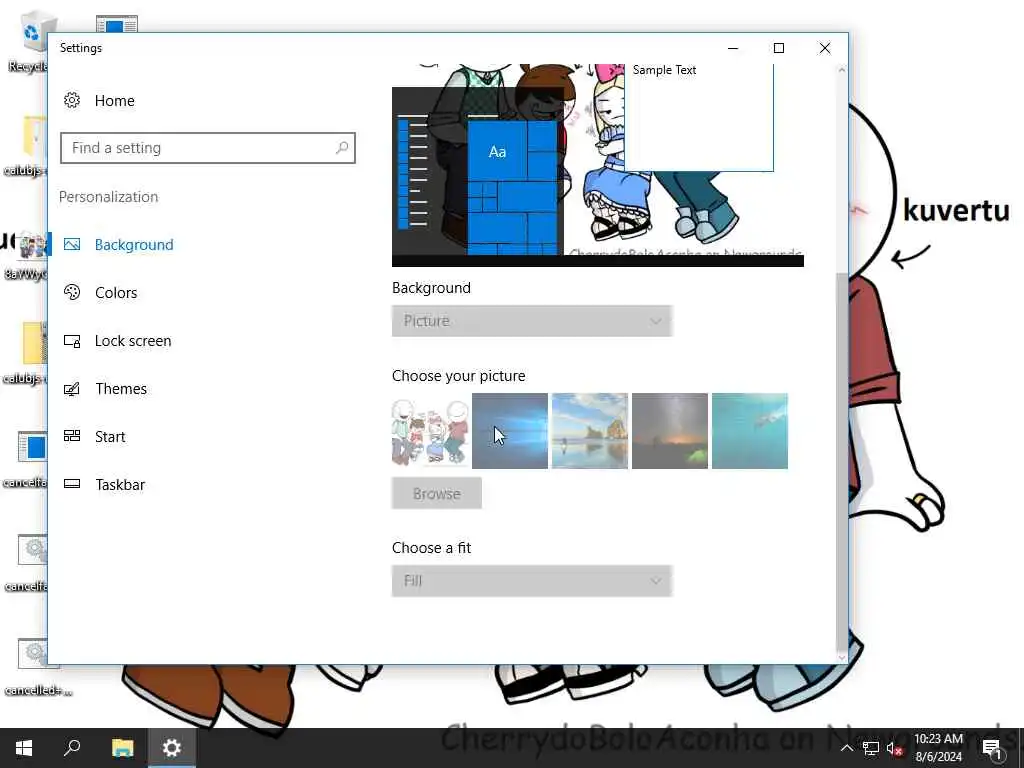Image resolution: width=1024 pixels, height=768 pixels.
Task: Open the Windows Start menu
Action: pyautogui.click(x=24, y=748)
